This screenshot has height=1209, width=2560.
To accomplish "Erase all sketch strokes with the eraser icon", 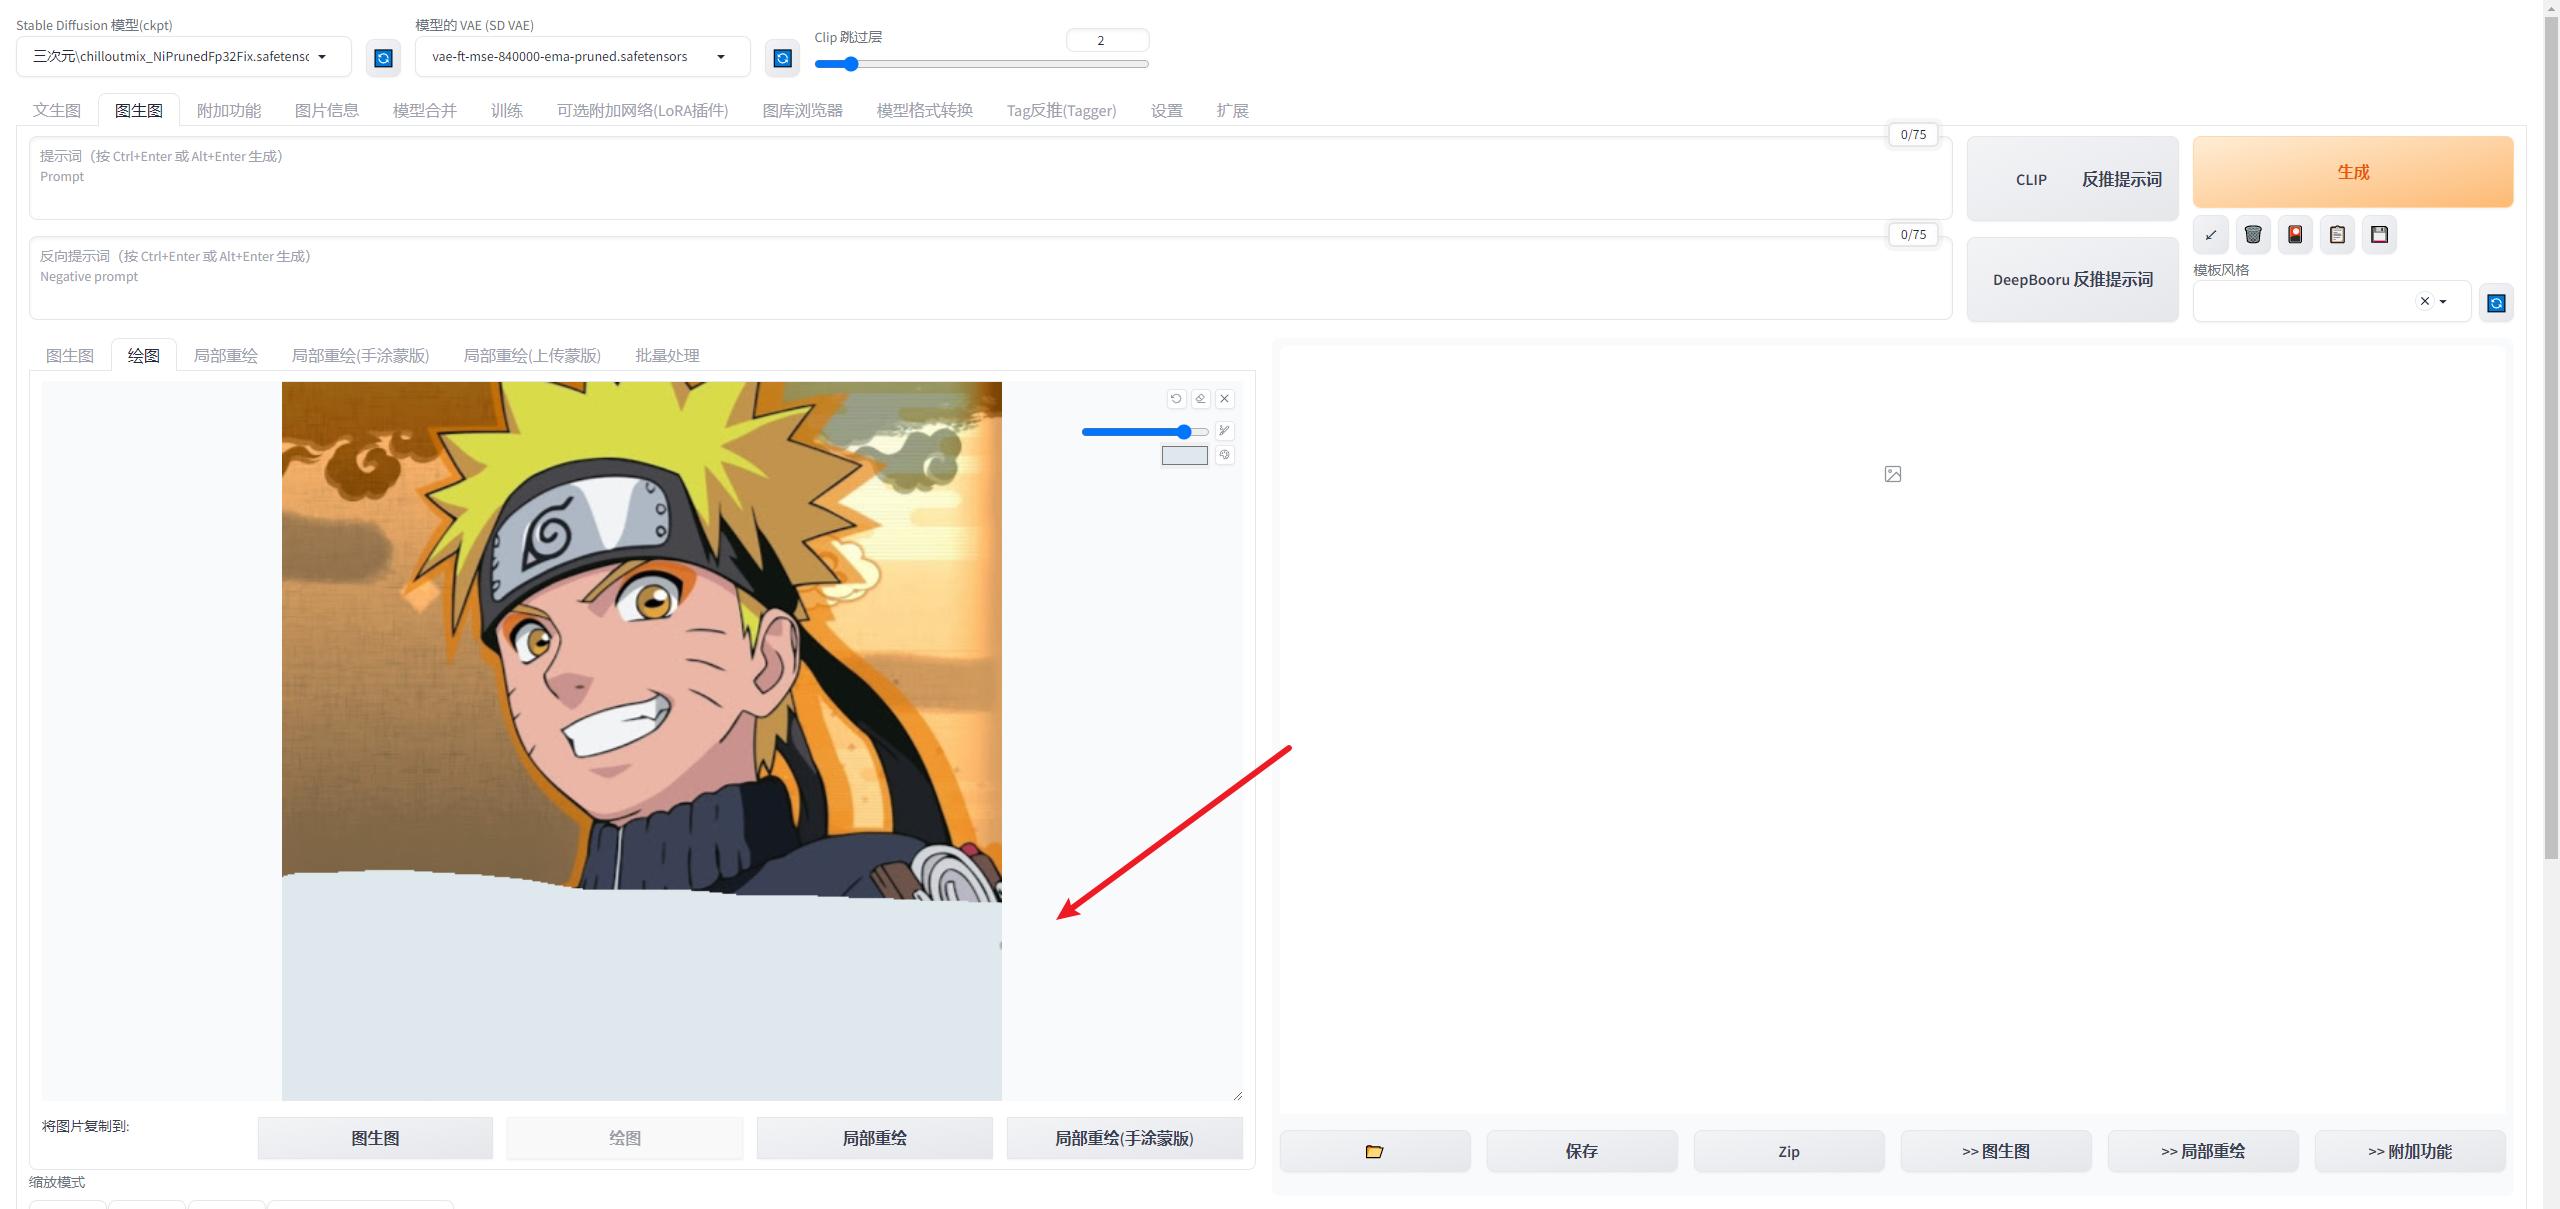I will pyautogui.click(x=1200, y=398).
